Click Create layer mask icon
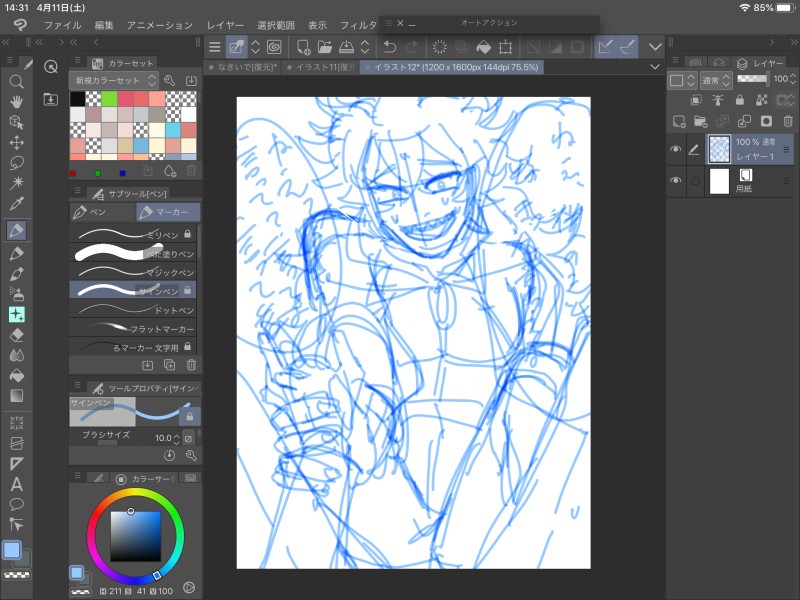 766,121
